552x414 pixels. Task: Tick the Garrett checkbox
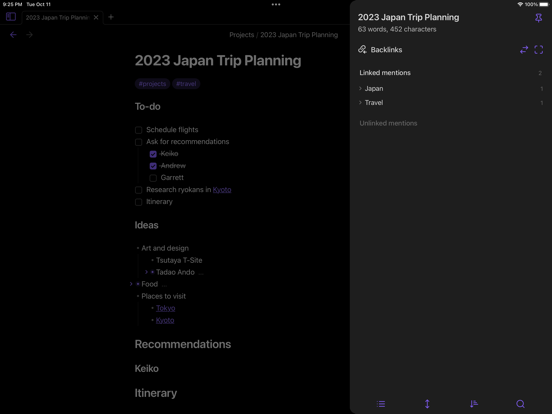(153, 178)
